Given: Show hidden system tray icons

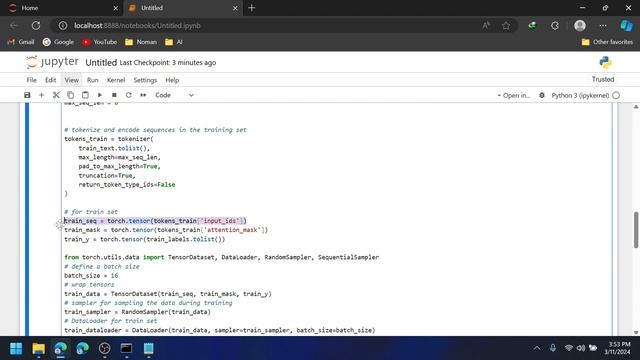Looking at the screenshot, I should coord(537,348).
